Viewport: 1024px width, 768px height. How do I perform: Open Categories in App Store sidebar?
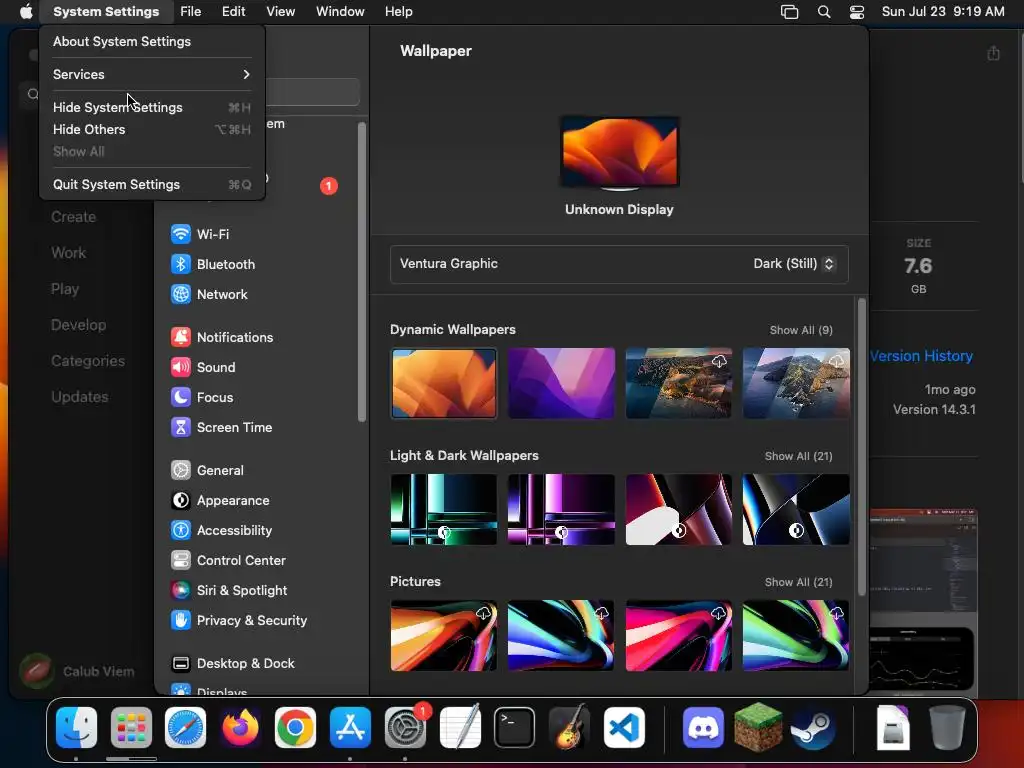pyautogui.click(x=88, y=360)
